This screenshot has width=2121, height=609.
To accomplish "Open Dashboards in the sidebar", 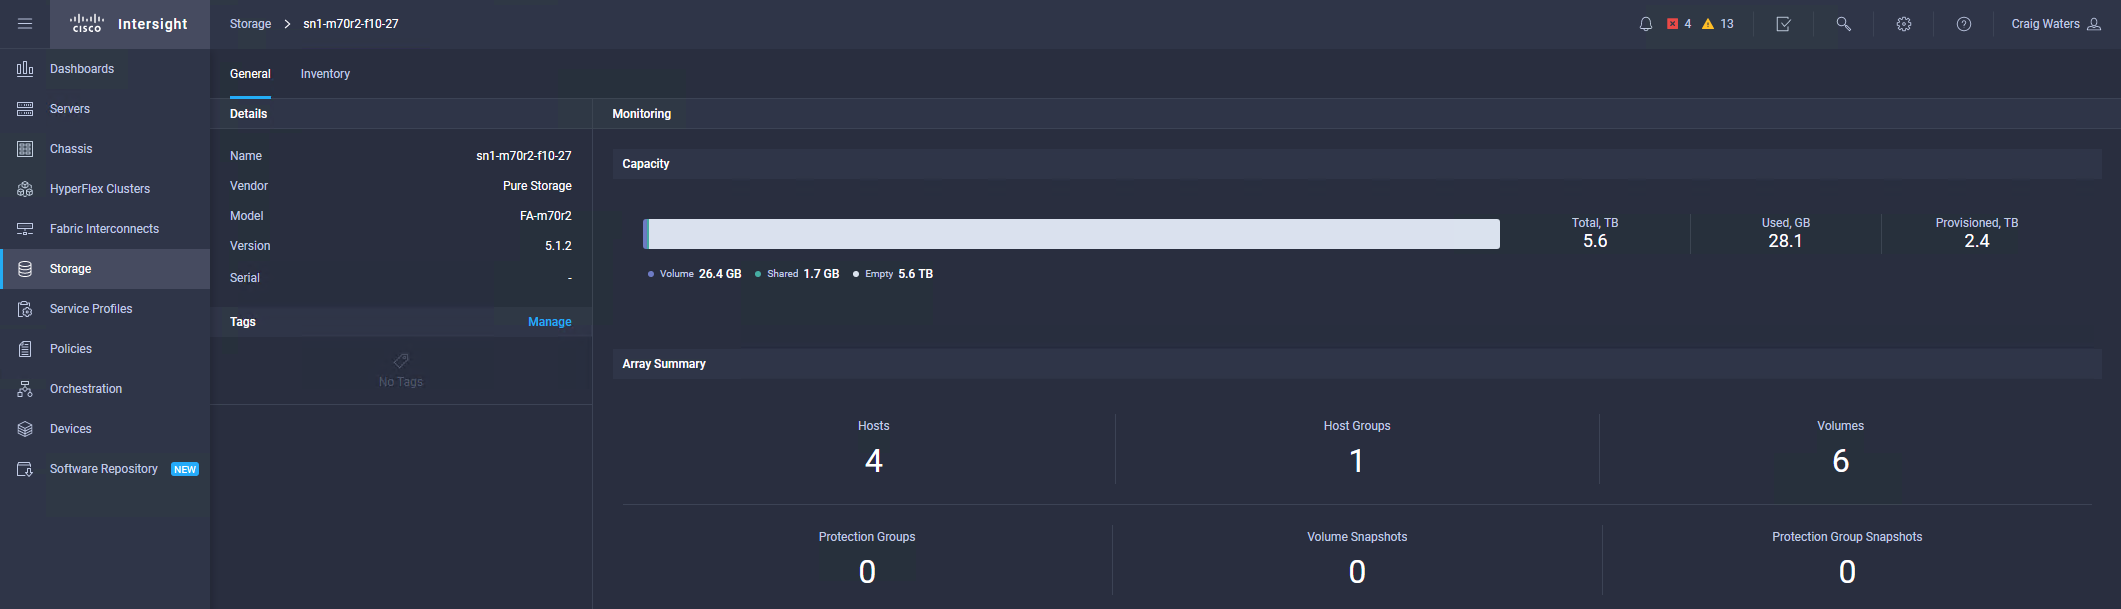I will [82, 69].
